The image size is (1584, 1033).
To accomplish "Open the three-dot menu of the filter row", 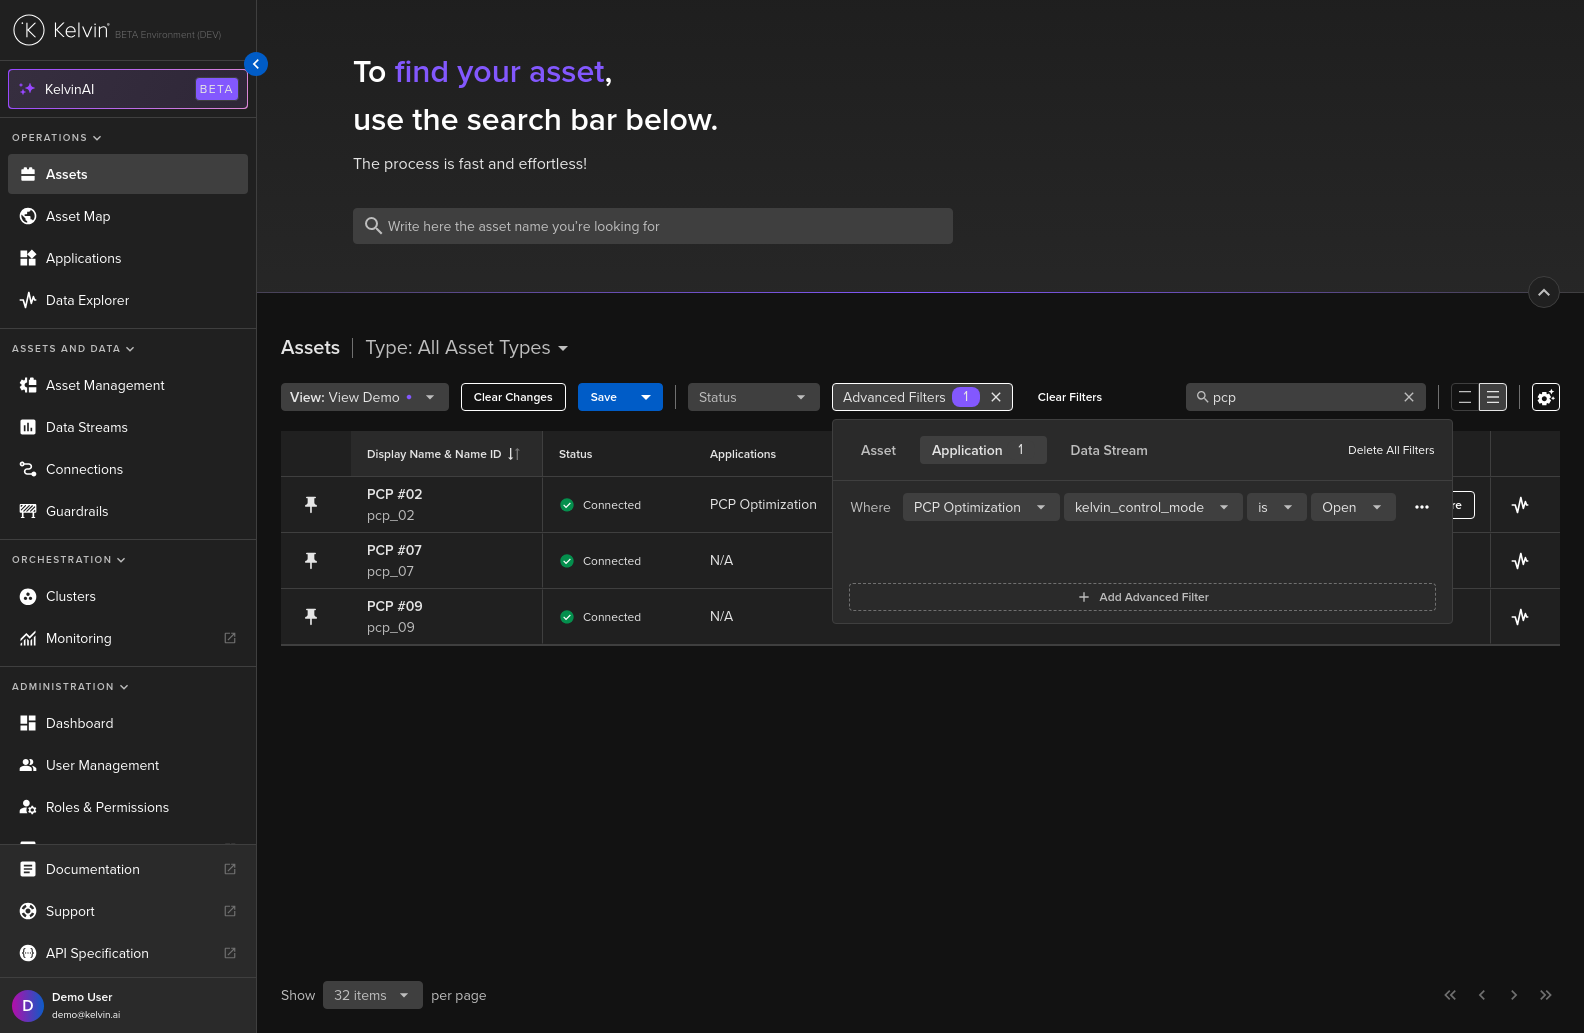I will point(1421,507).
